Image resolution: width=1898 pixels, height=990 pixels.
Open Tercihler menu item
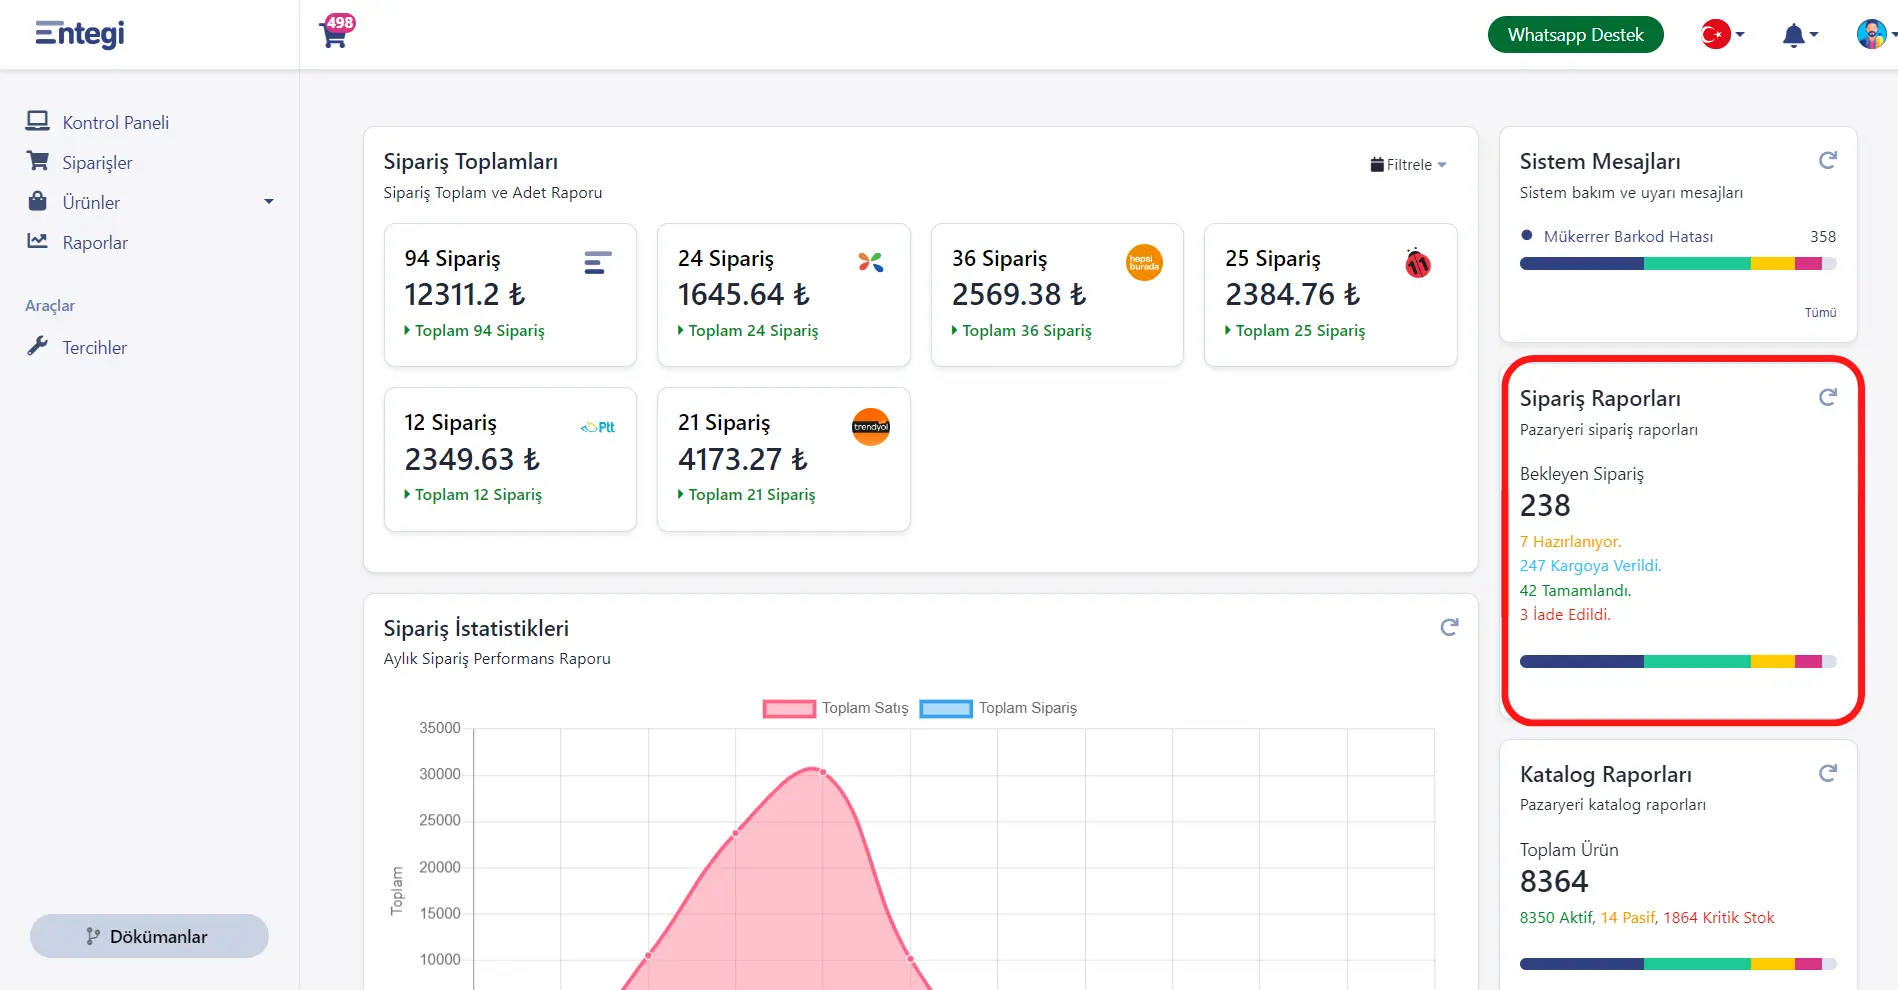[x=95, y=347]
